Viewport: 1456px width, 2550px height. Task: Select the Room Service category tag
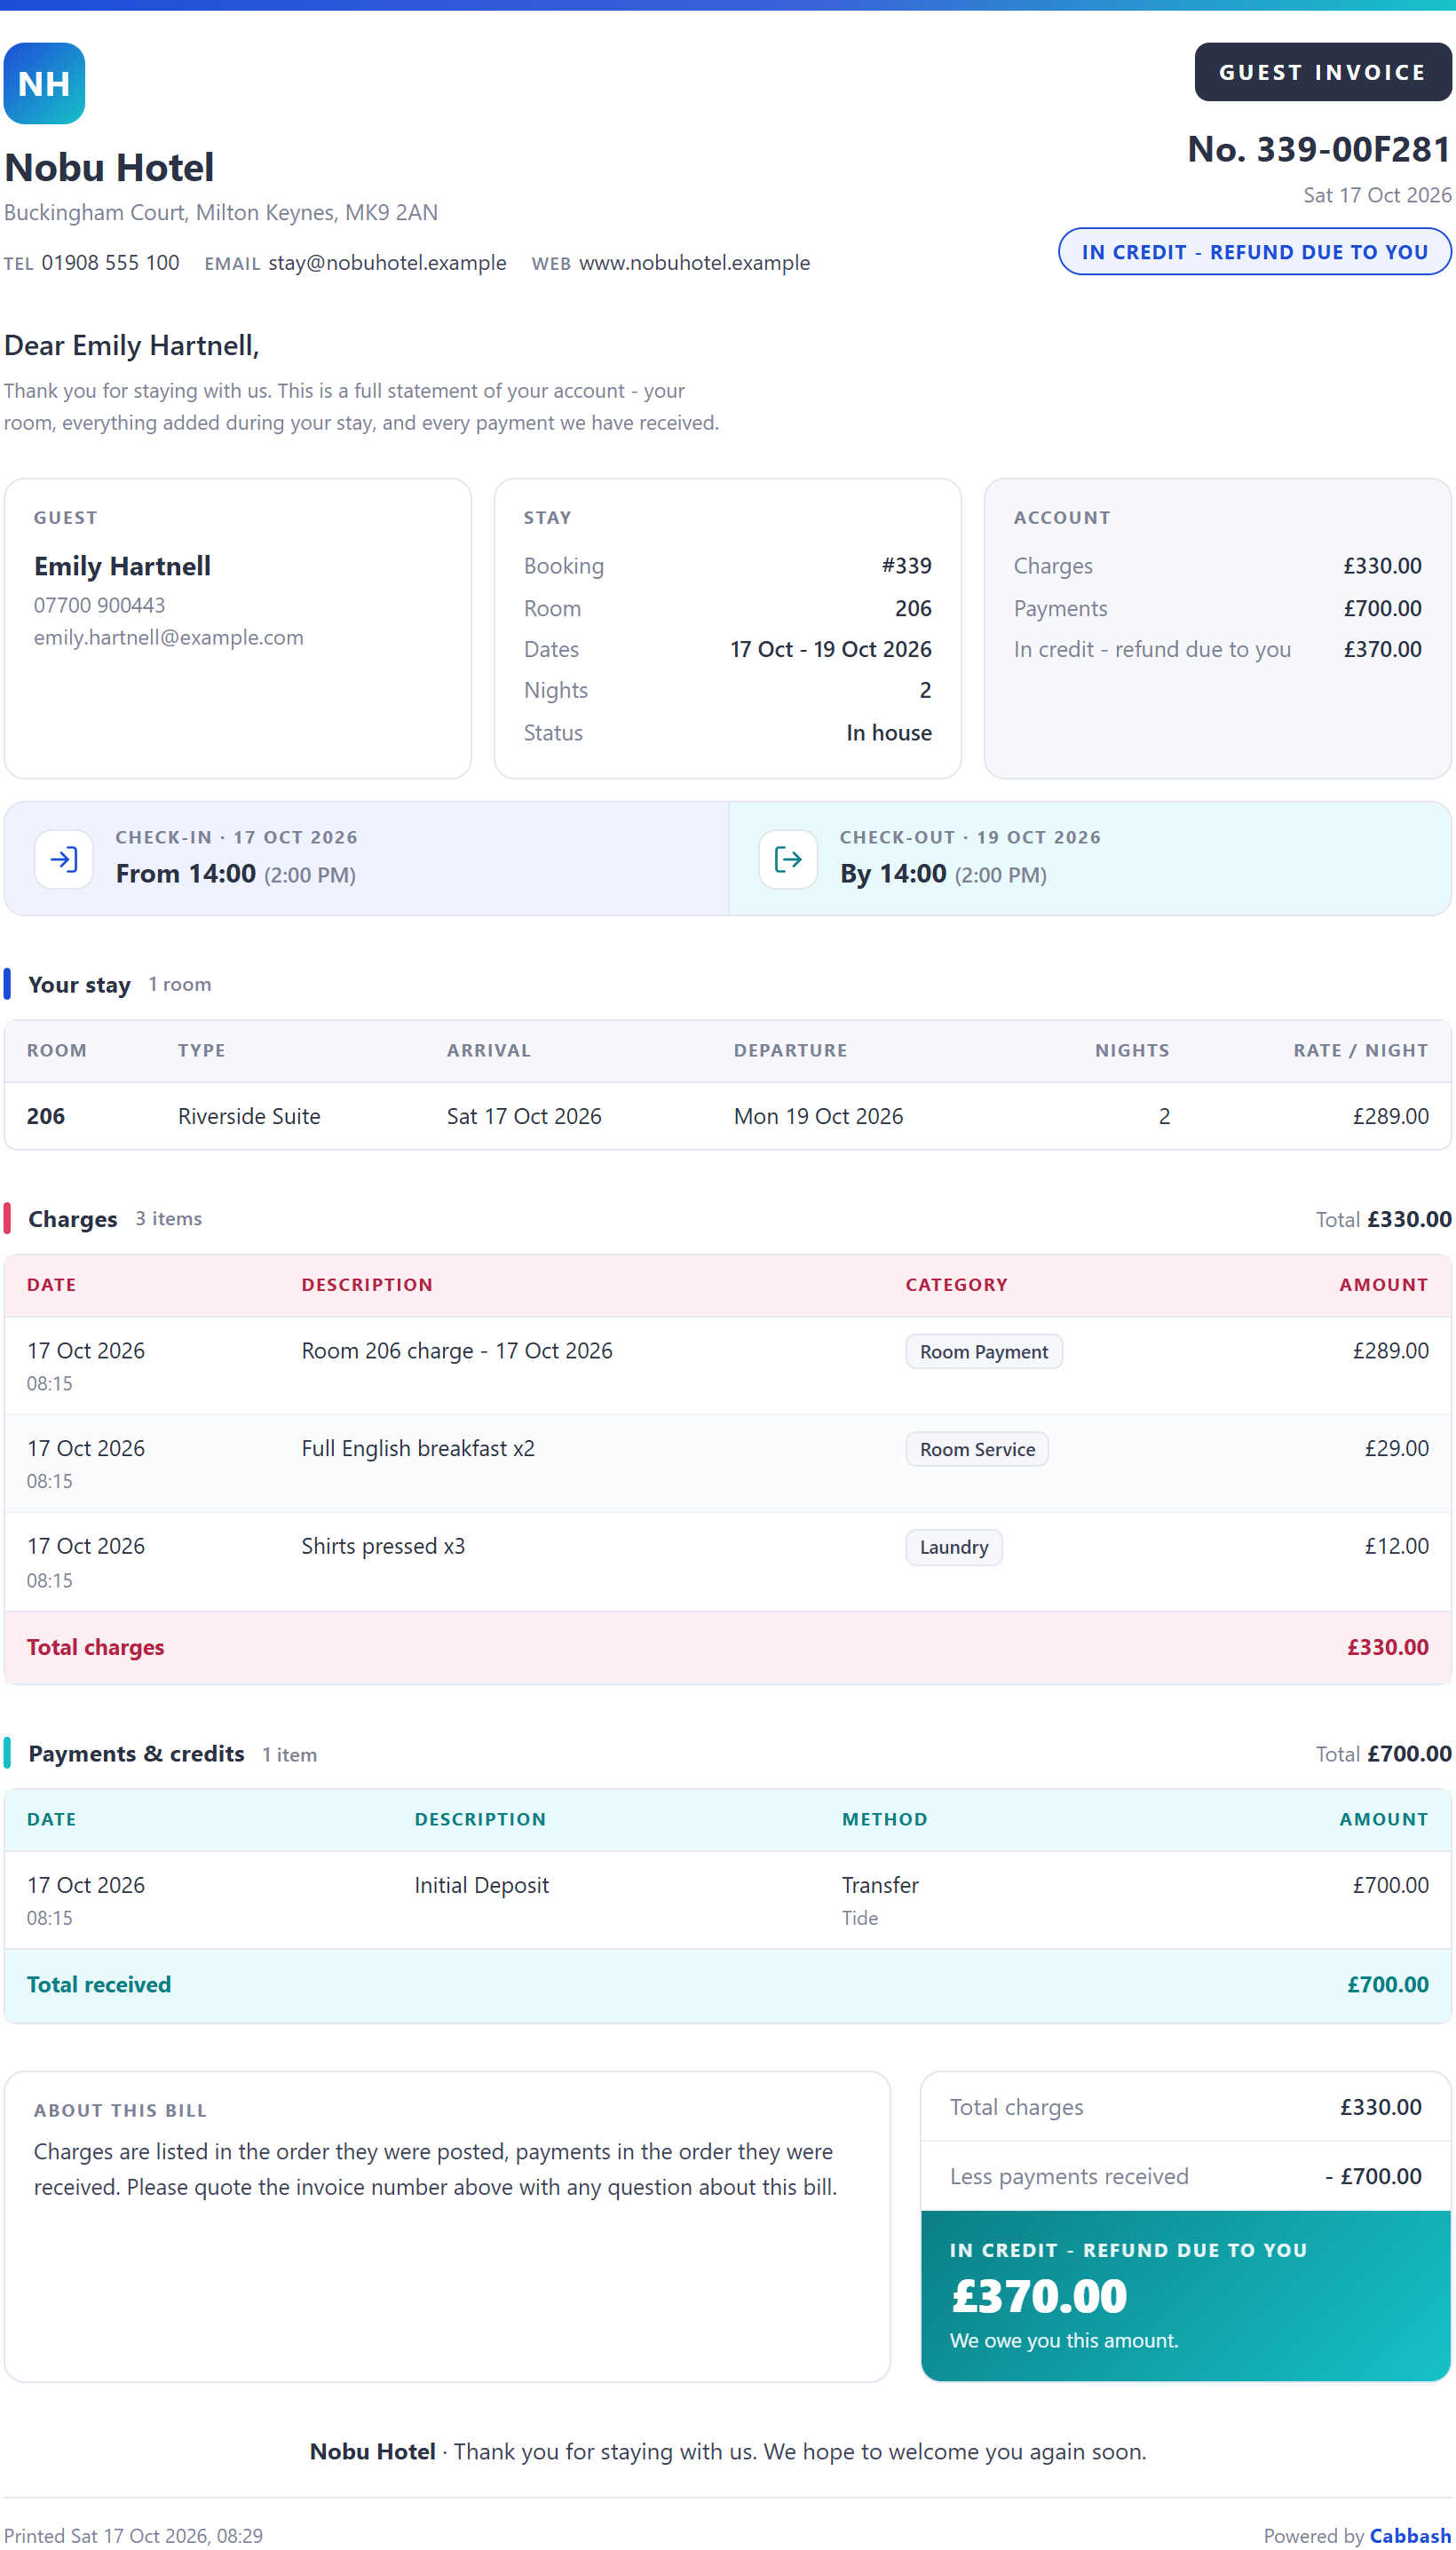coord(976,1449)
